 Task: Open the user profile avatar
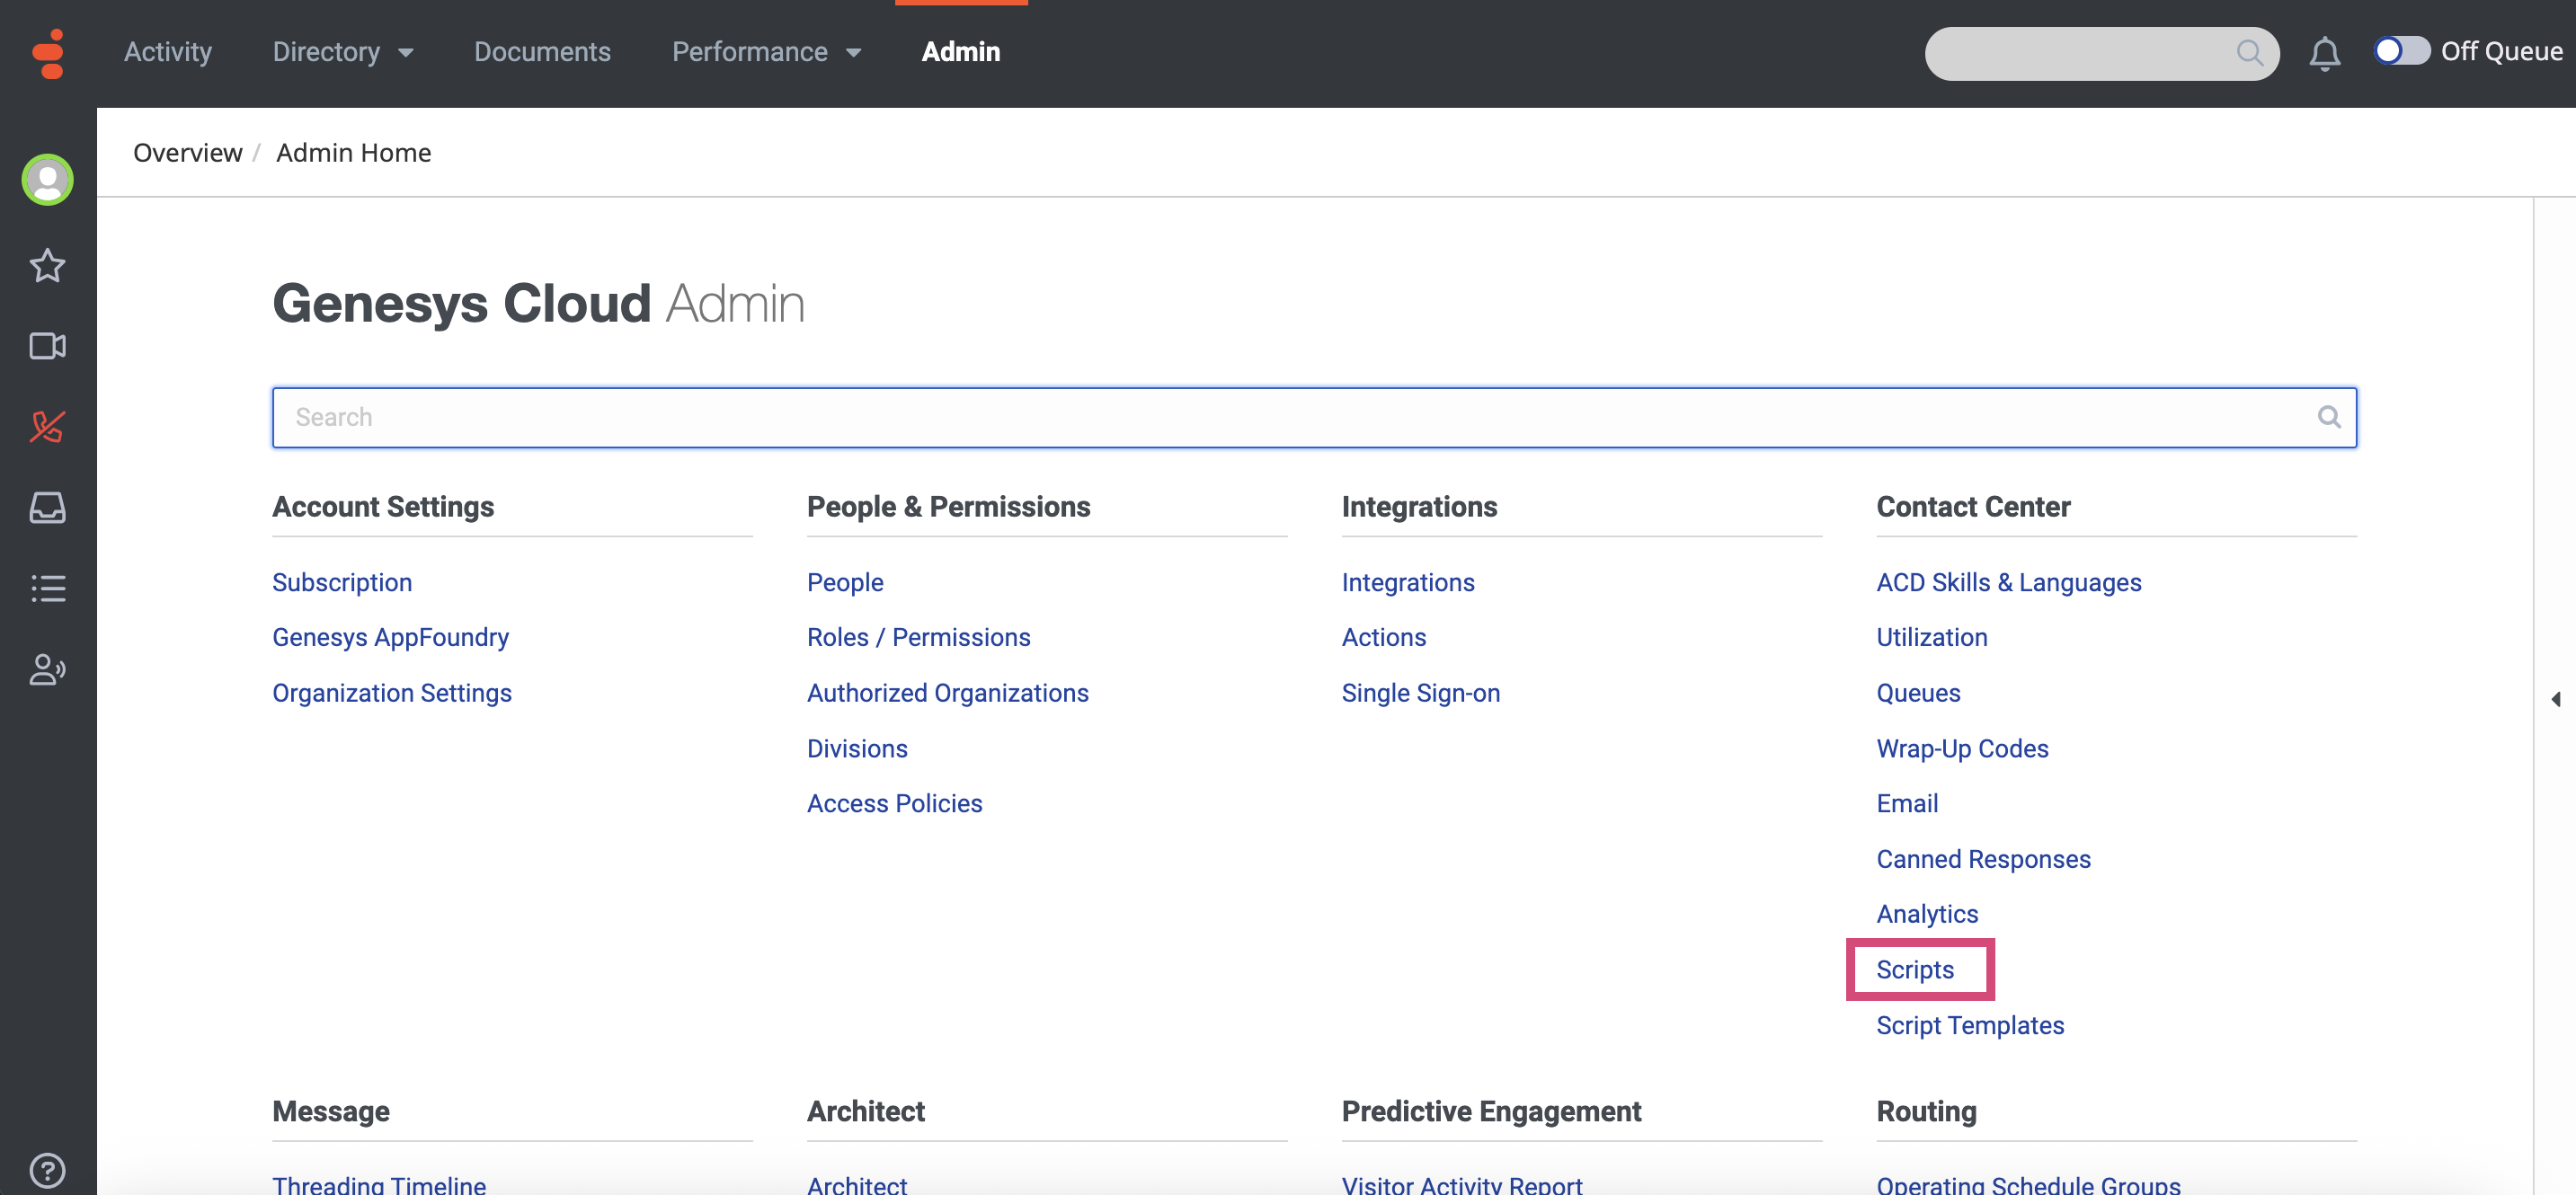coord(47,180)
